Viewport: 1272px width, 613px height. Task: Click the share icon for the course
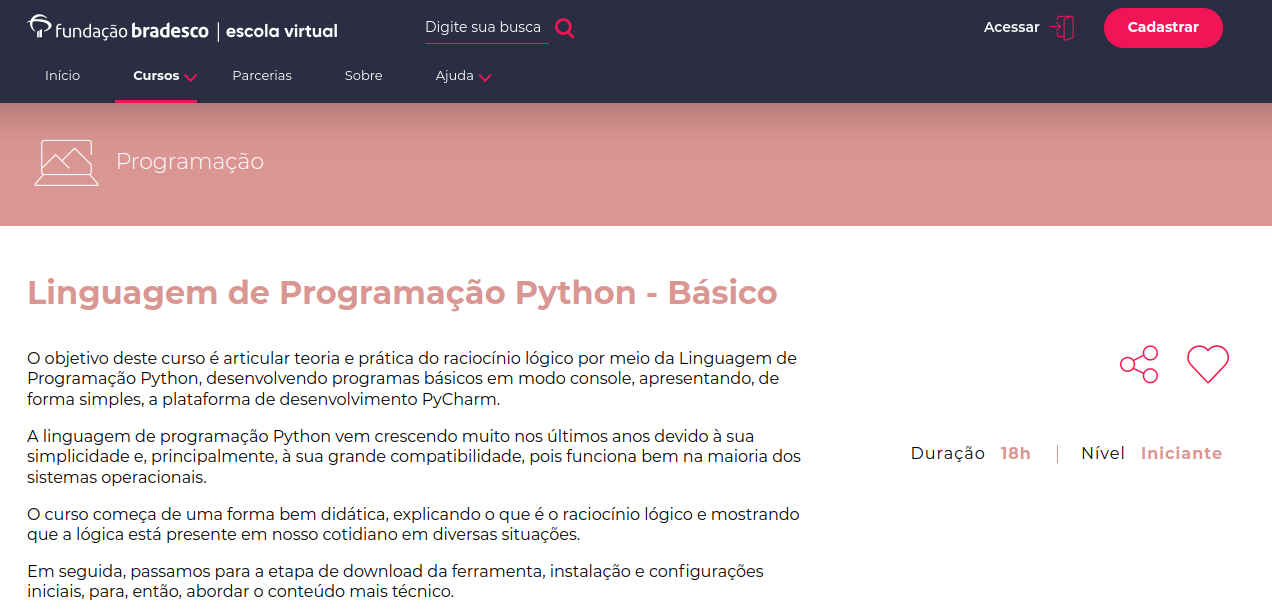coord(1139,364)
